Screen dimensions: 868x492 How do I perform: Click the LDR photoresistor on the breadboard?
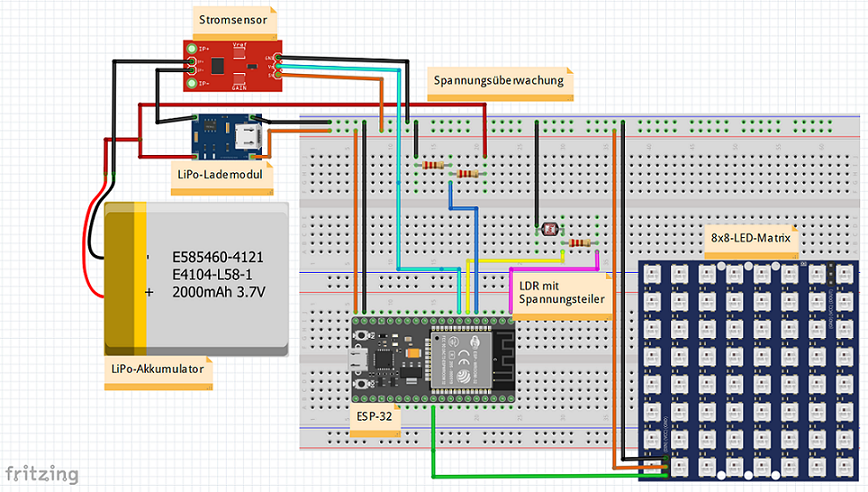pyautogui.click(x=548, y=230)
